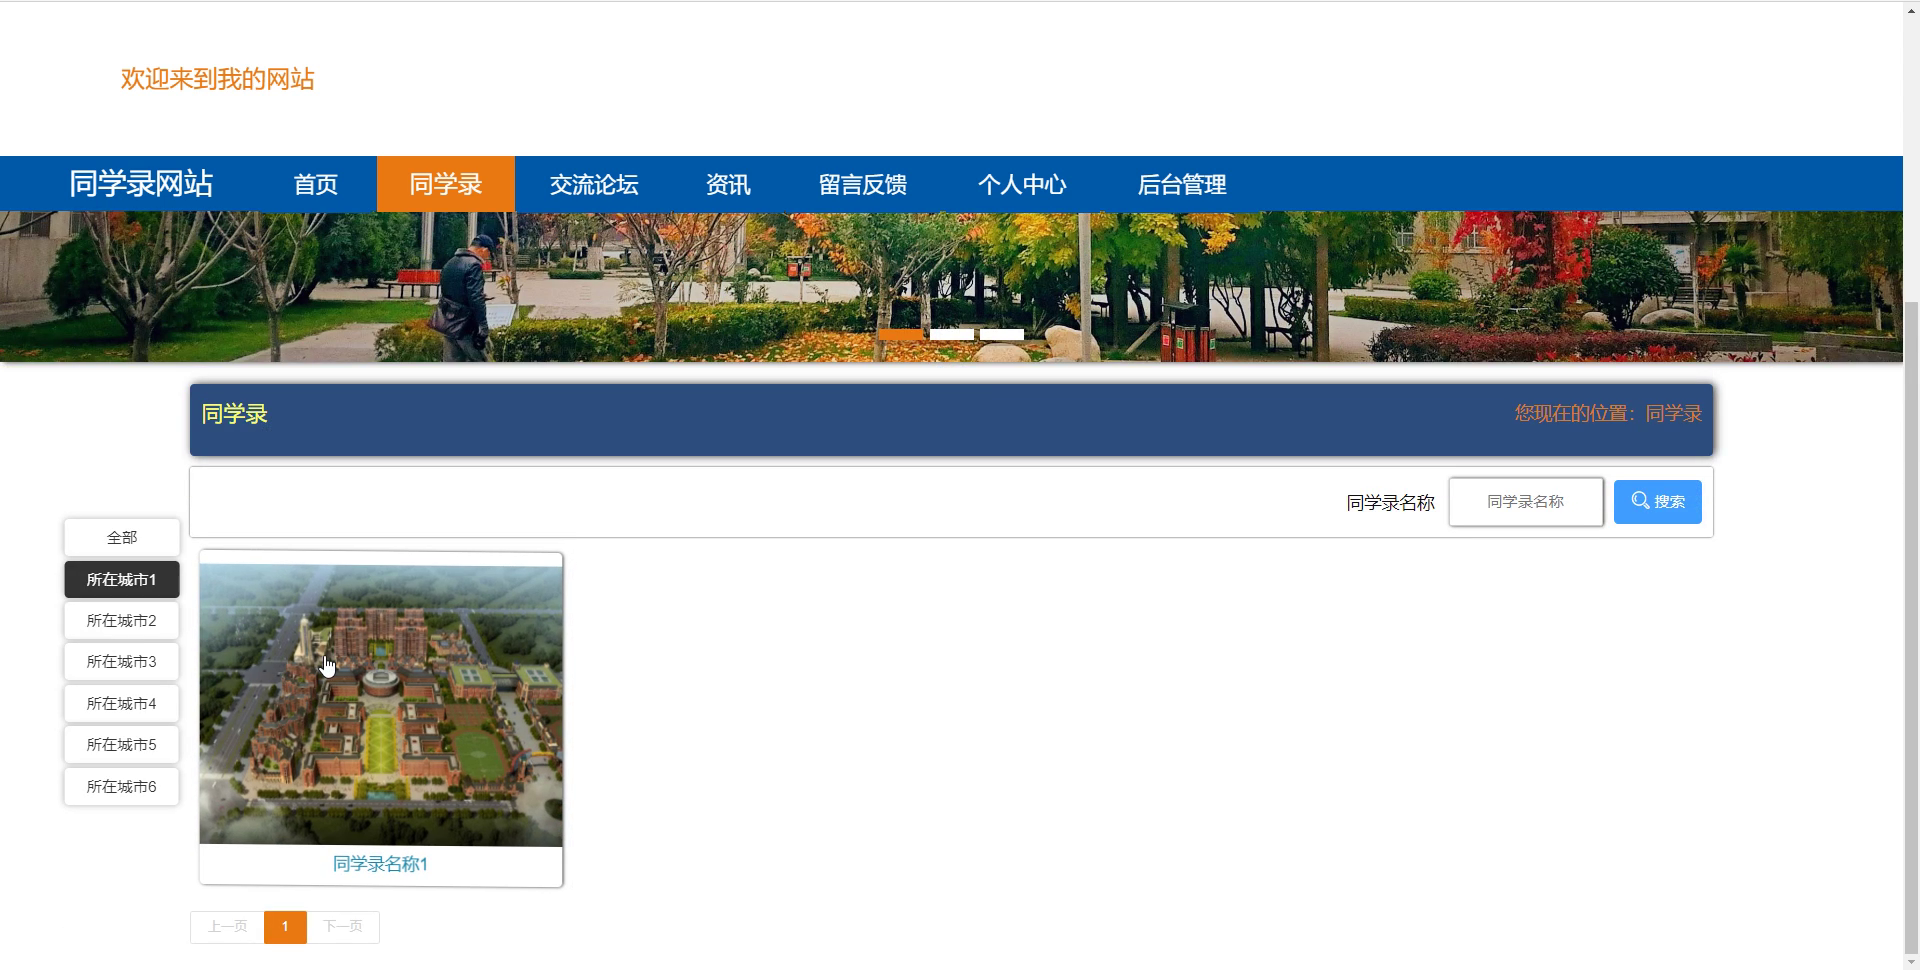The image size is (1920, 970).
Task: Open the 同学录名称1 title link
Action: tap(380, 864)
